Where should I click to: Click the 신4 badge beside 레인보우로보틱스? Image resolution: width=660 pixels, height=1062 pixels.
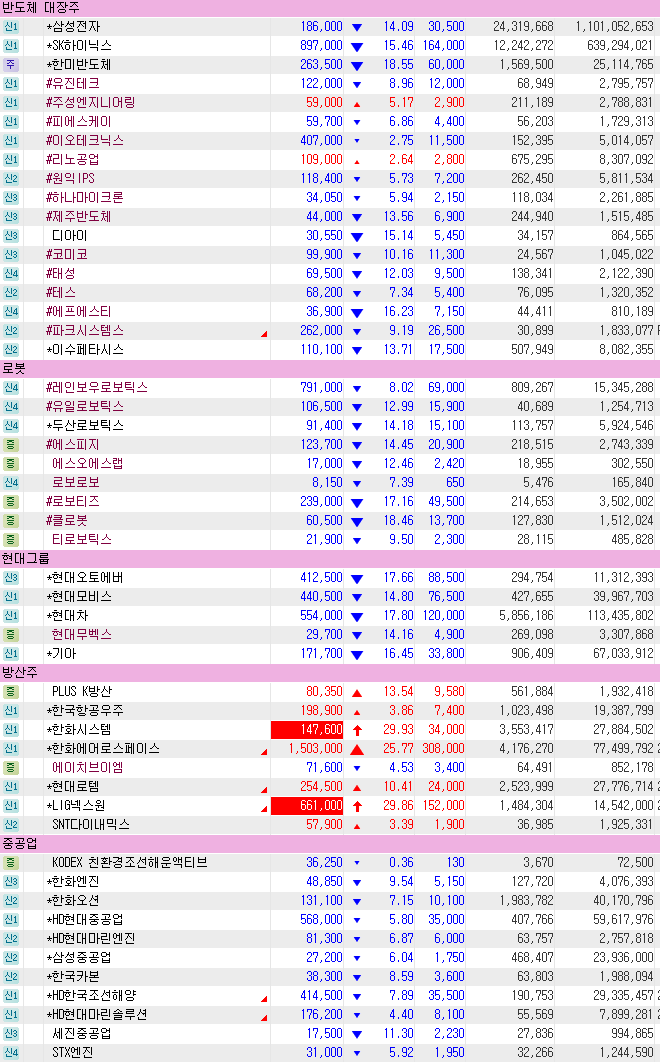point(11,387)
